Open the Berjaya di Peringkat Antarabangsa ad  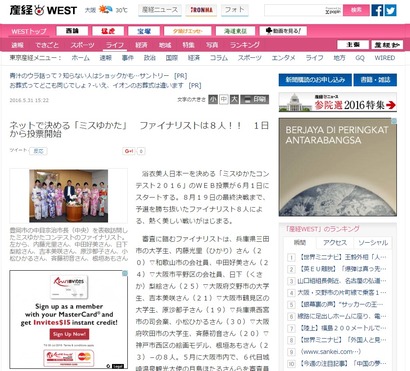coord(338,167)
